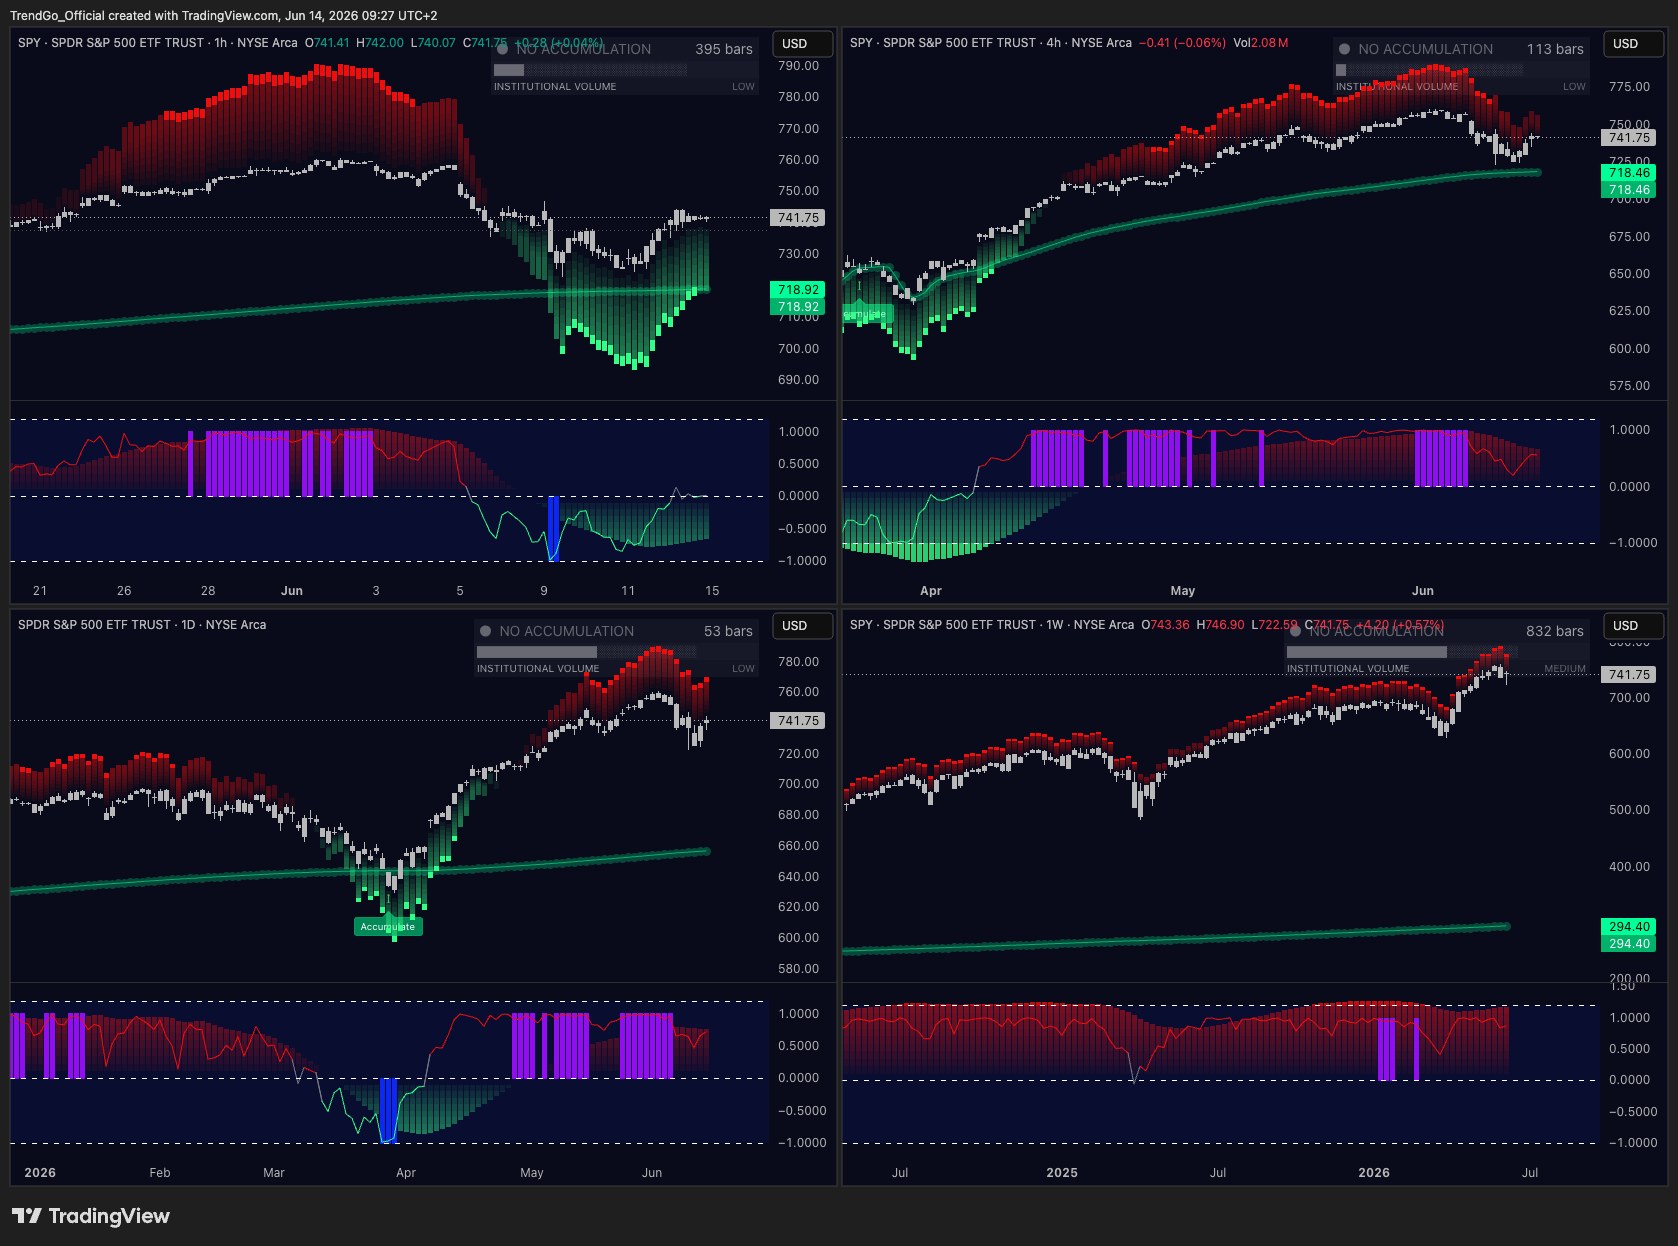Click the 718.92 green price label, 1h chart
Image resolution: width=1678 pixels, height=1246 pixels.
click(798, 290)
